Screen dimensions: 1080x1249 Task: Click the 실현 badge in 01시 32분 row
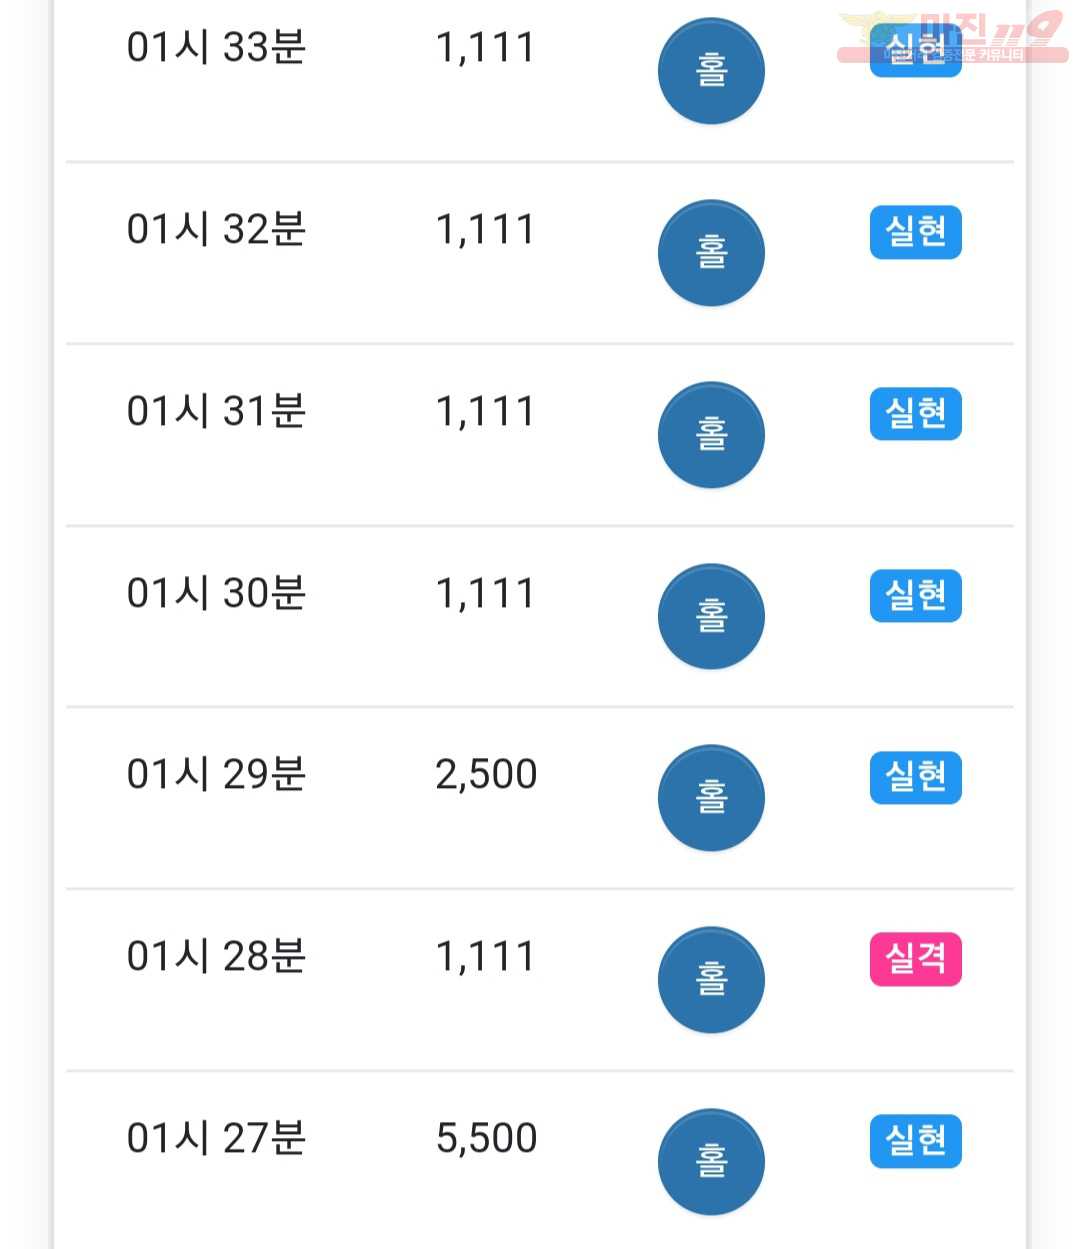(916, 232)
